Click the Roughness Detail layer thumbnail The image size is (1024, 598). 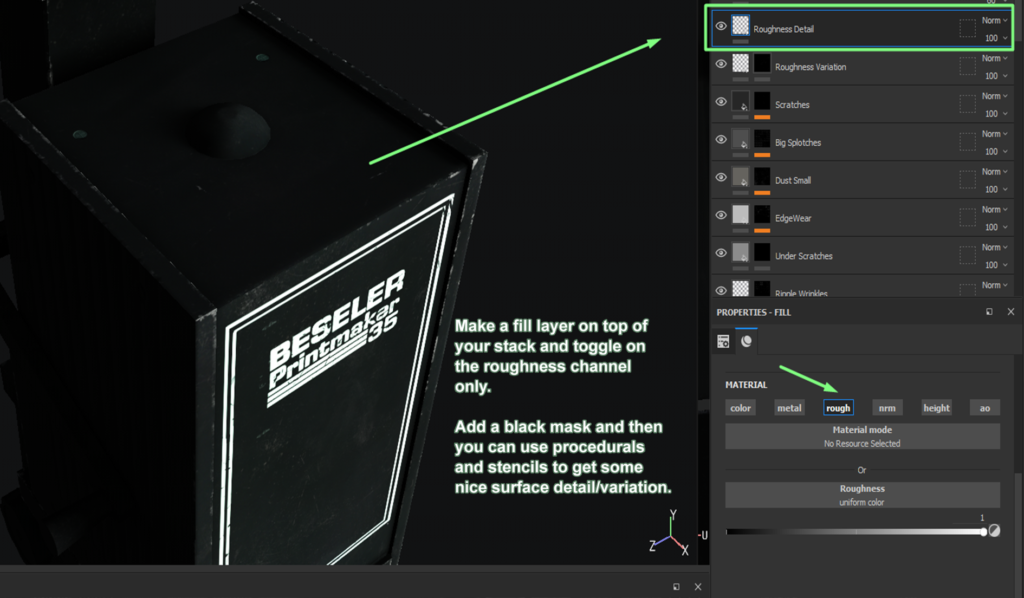(x=739, y=26)
